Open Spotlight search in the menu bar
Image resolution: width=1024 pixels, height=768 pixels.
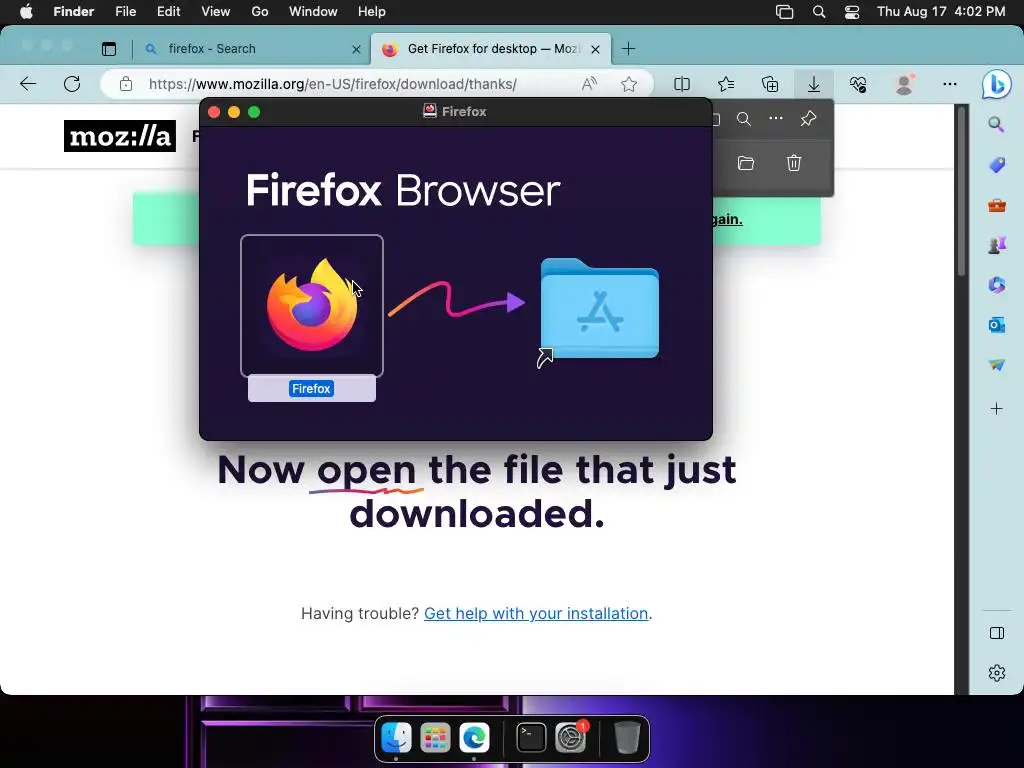(x=819, y=12)
